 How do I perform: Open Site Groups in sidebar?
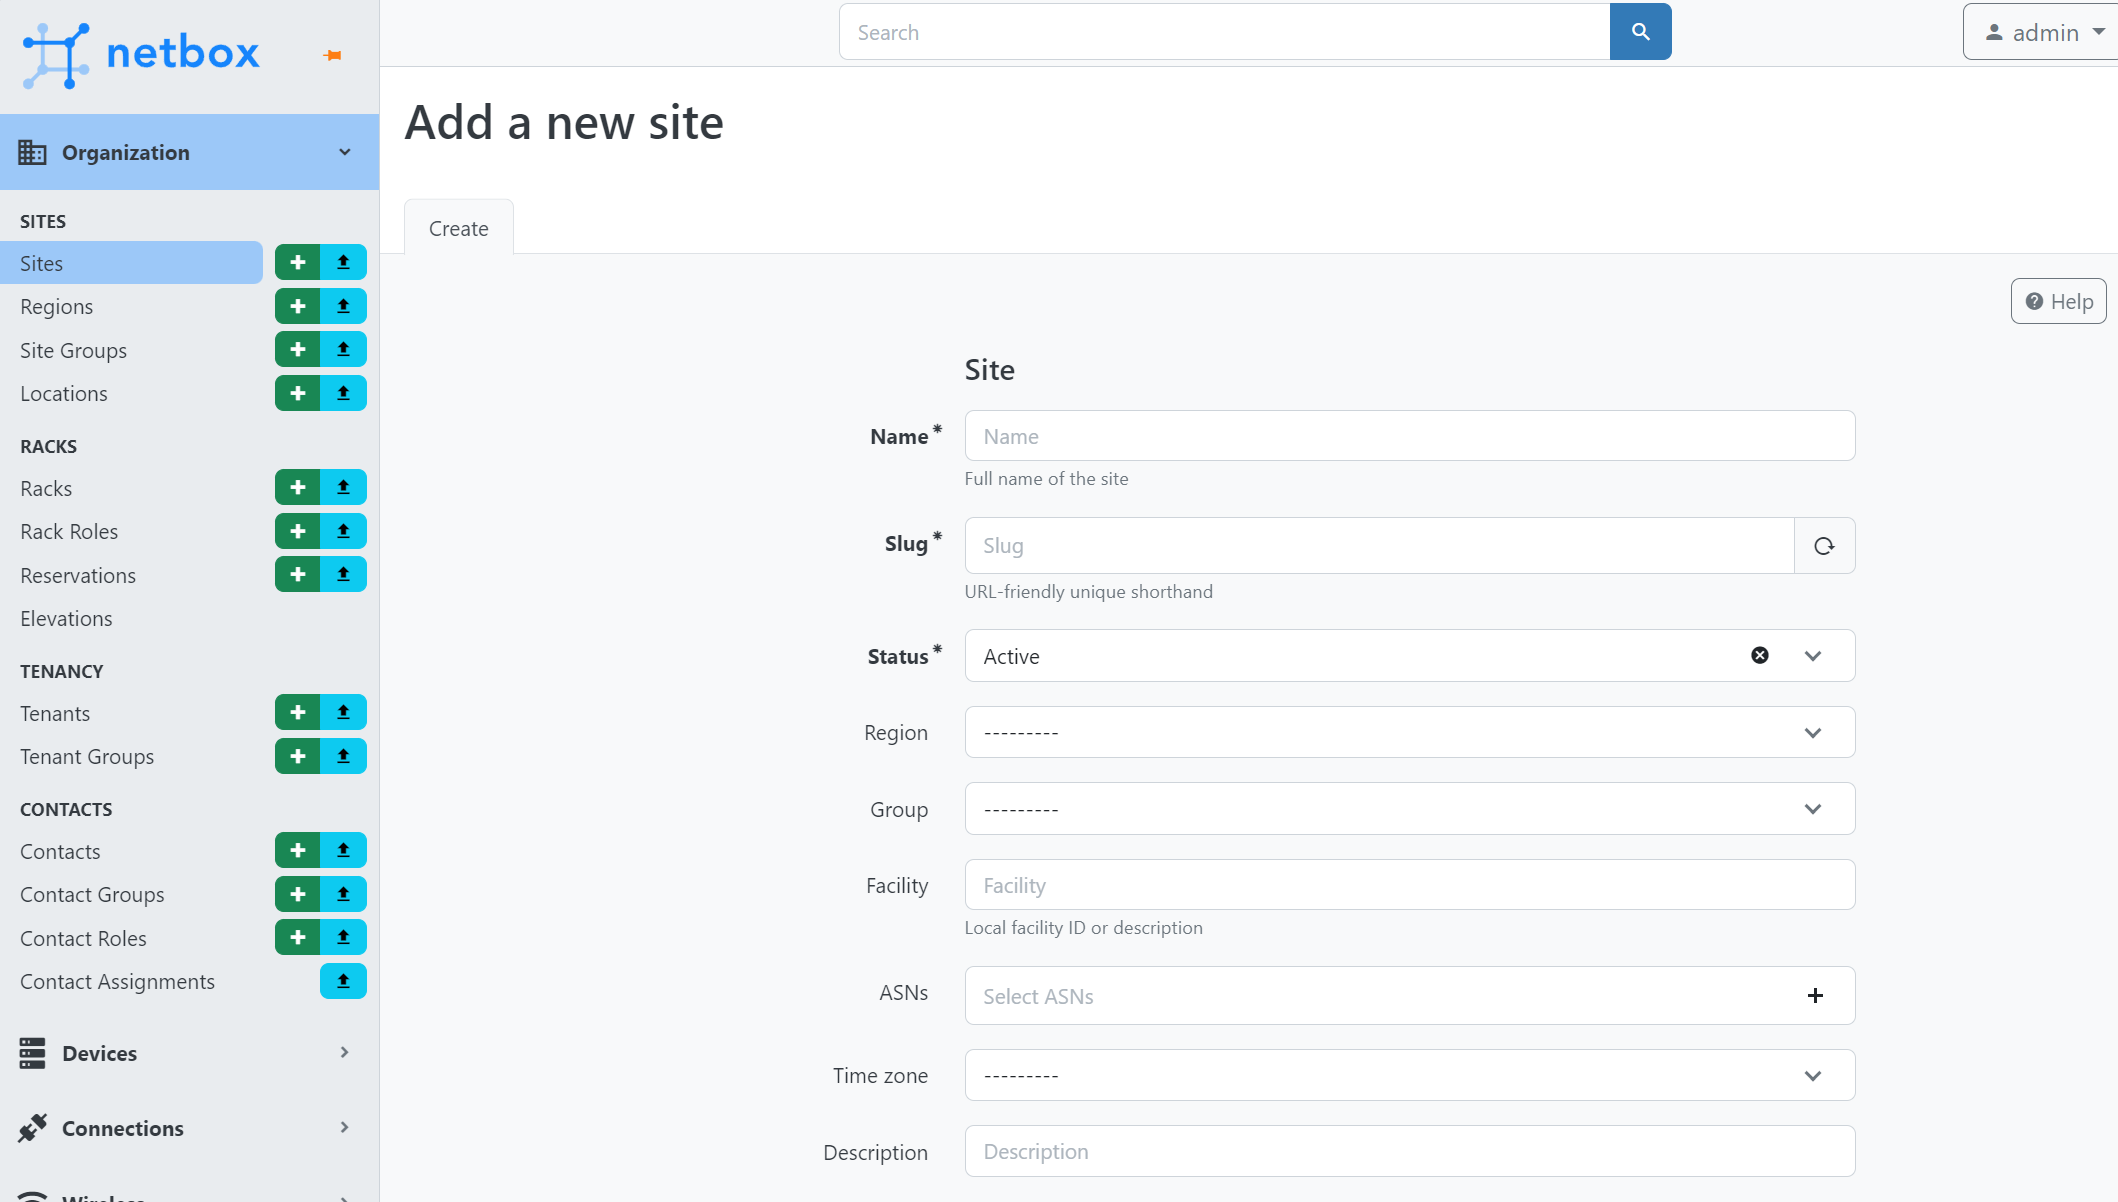pos(74,351)
